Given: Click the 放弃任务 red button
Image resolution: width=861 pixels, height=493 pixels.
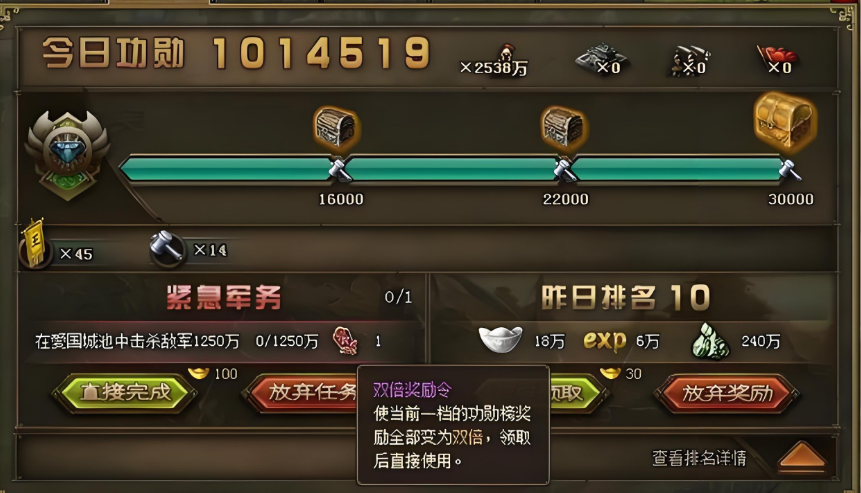Looking at the screenshot, I should tap(301, 392).
